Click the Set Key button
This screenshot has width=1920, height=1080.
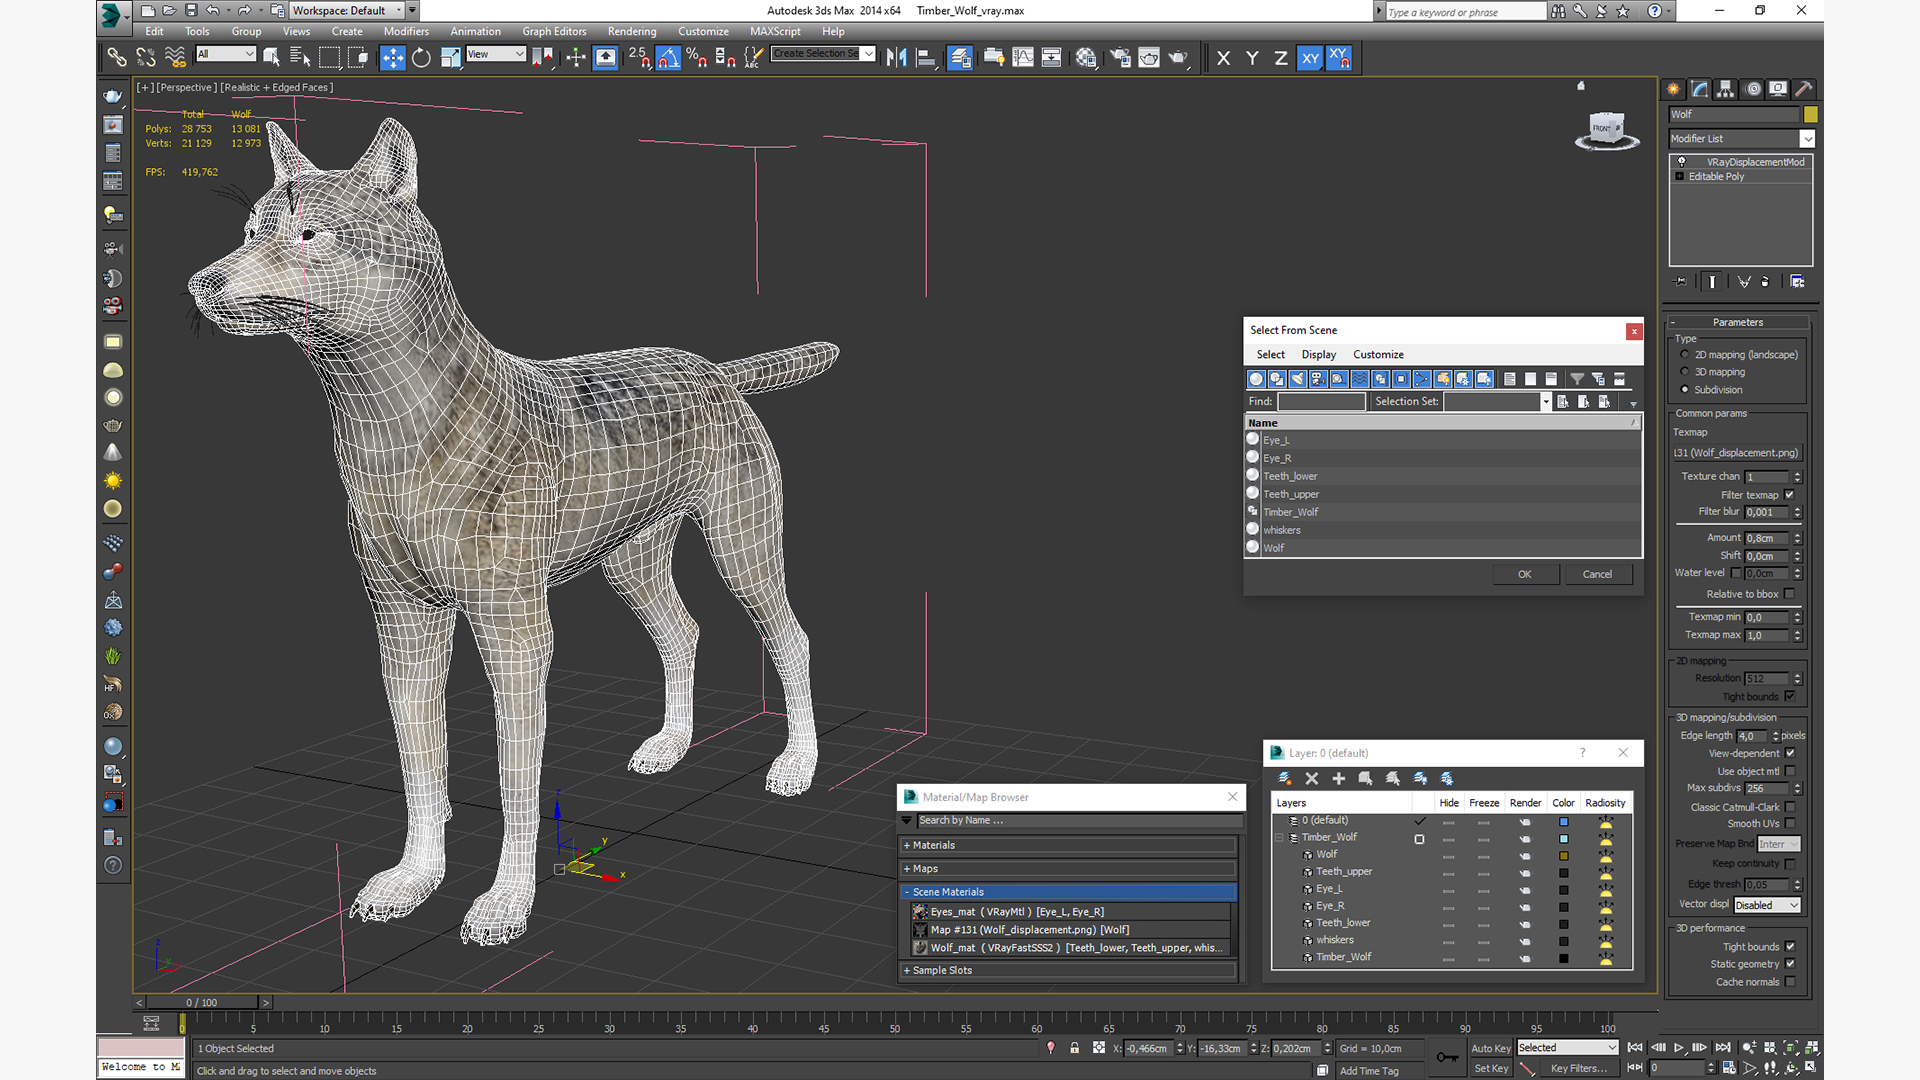pyautogui.click(x=1490, y=1068)
